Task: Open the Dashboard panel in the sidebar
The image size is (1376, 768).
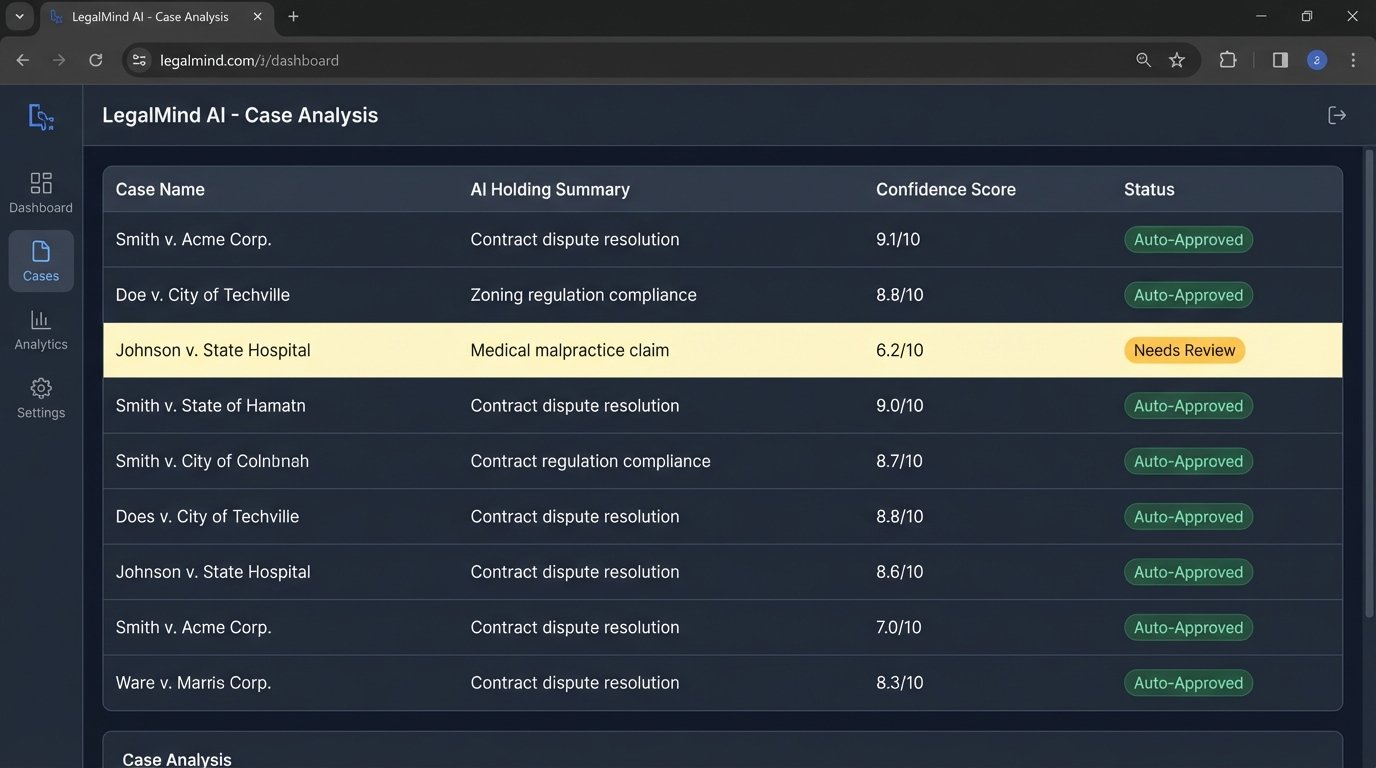Action: point(40,192)
